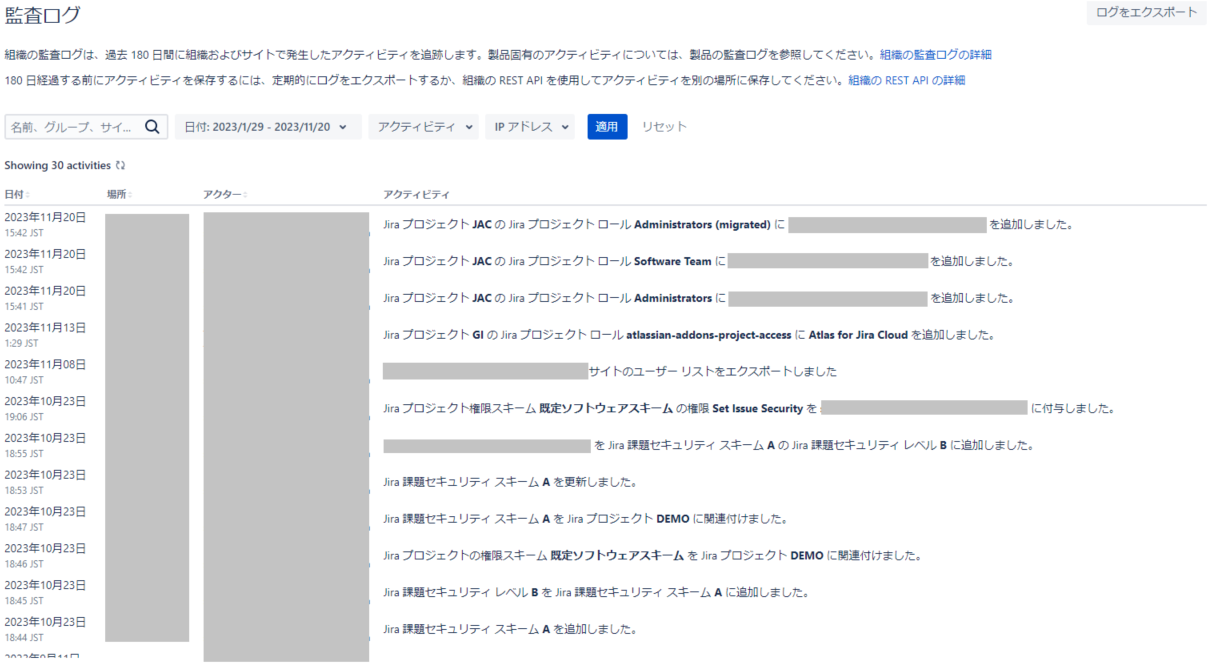Viewport: 1212px width, 664px height.
Task: Click the user list export activity entry
Action: [712, 371]
